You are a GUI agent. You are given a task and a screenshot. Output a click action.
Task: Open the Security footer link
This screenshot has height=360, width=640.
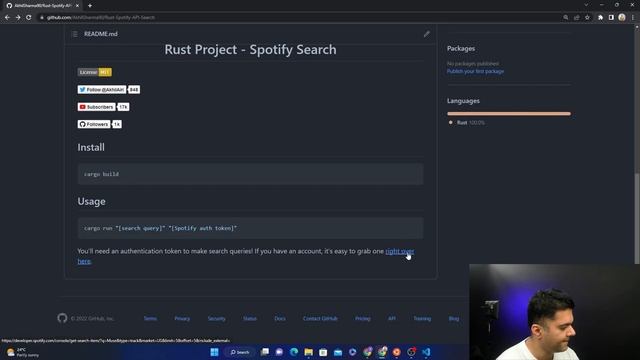pyautogui.click(x=216, y=318)
